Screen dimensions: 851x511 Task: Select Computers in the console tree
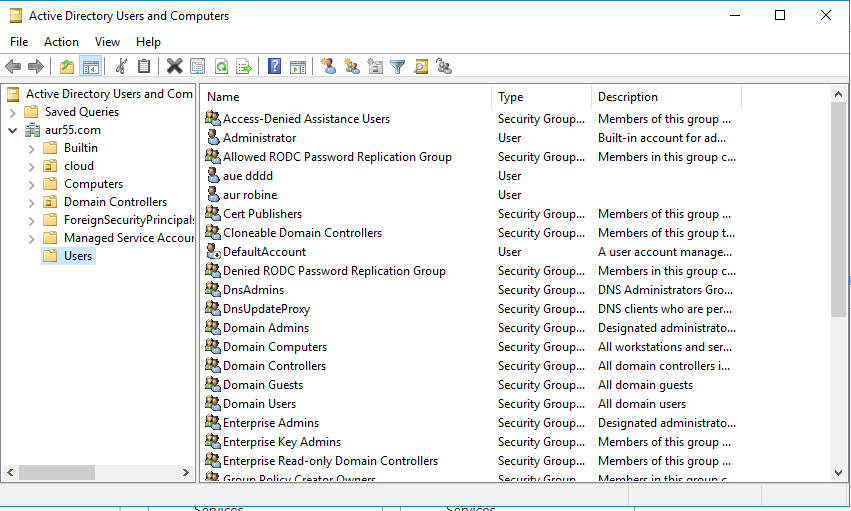click(93, 184)
